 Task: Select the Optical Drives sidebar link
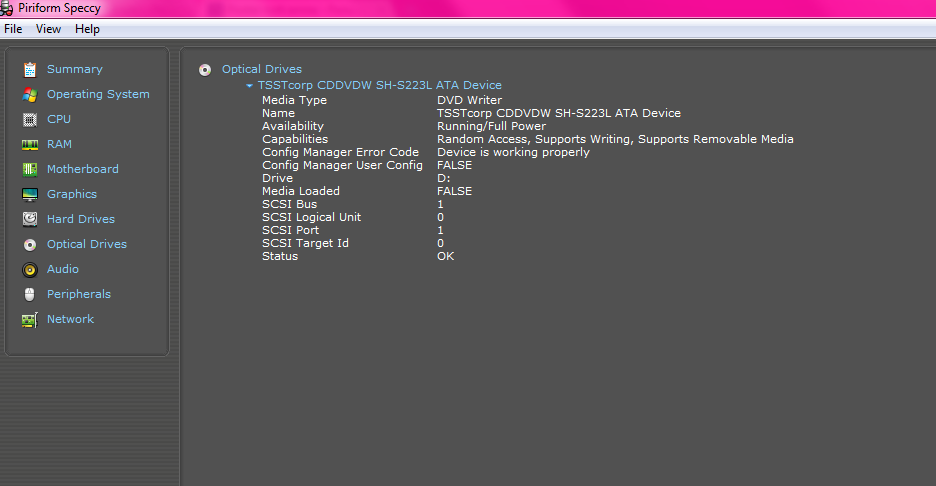click(x=87, y=244)
